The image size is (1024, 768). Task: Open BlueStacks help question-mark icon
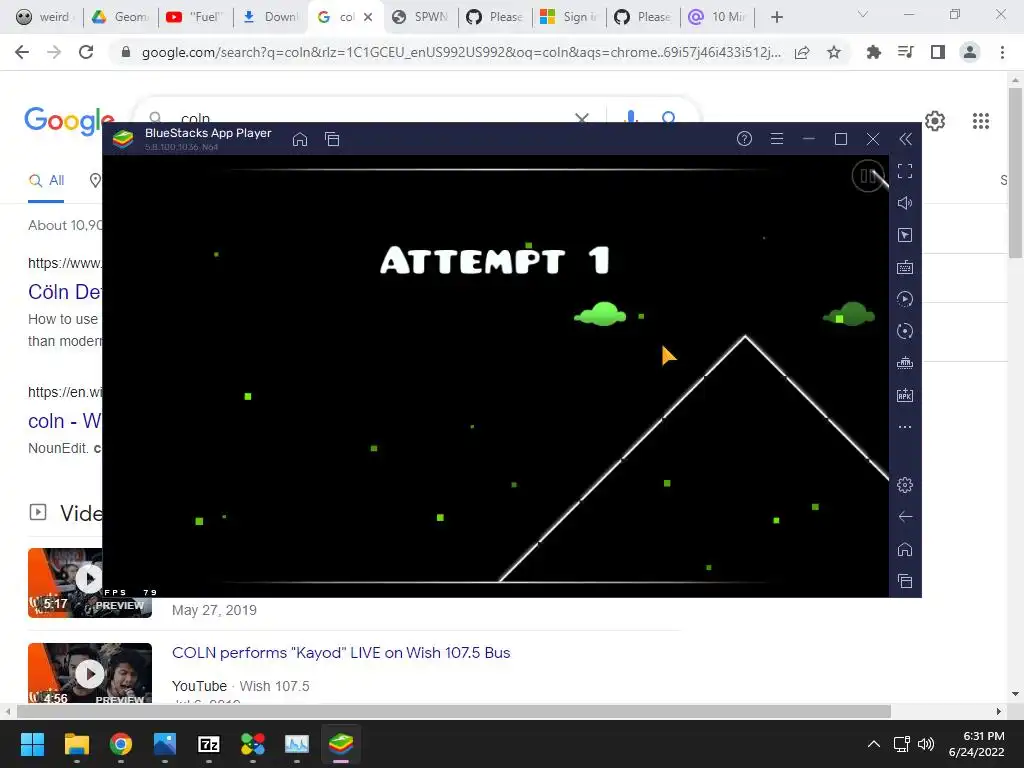click(x=744, y=138)
